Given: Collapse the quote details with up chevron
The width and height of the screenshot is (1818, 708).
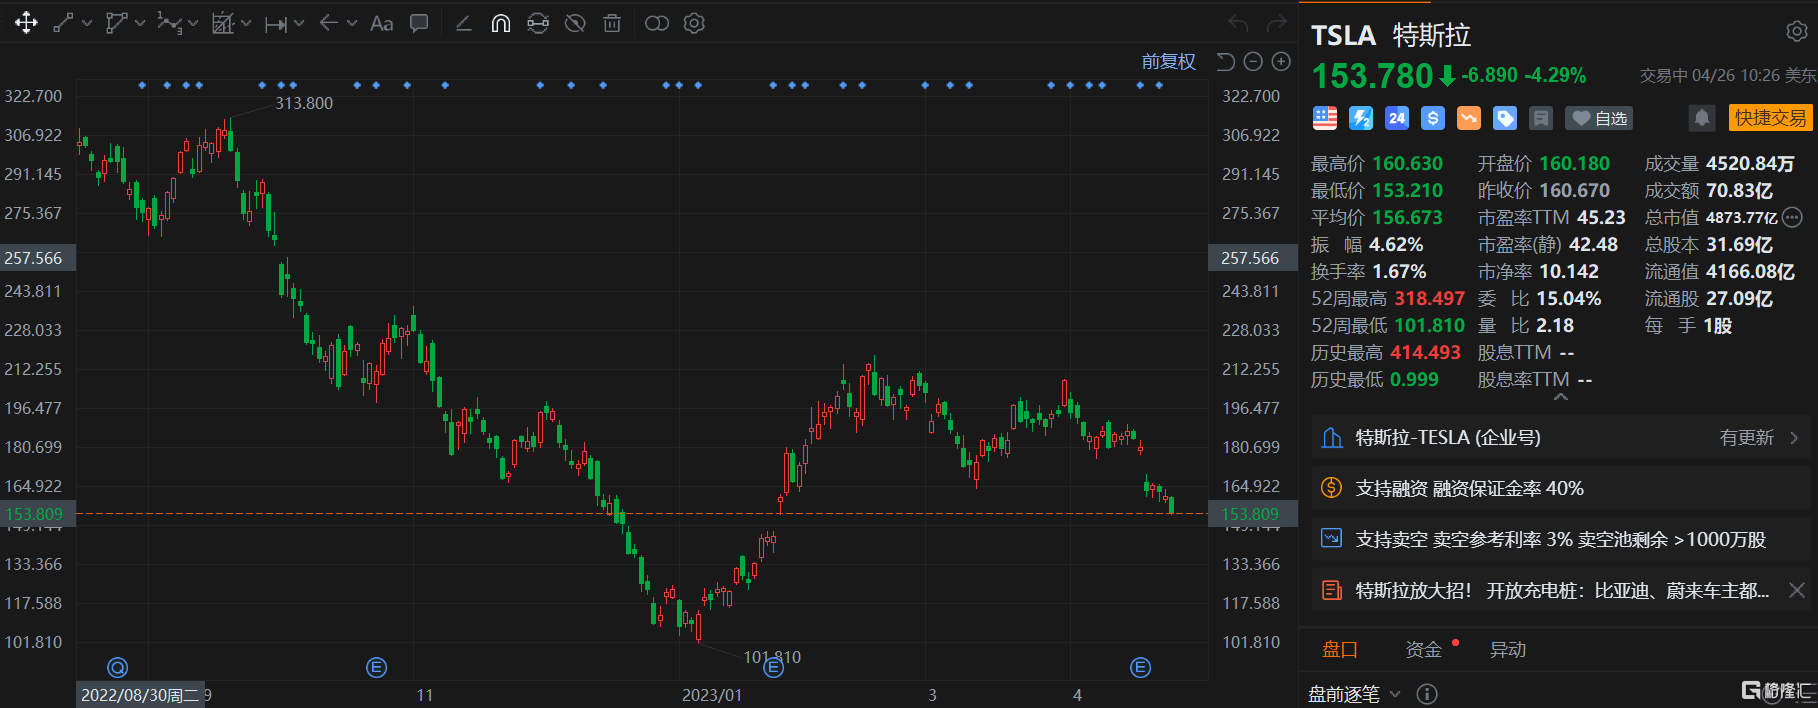Looking at the screenshot, I should coord(1560,397).
